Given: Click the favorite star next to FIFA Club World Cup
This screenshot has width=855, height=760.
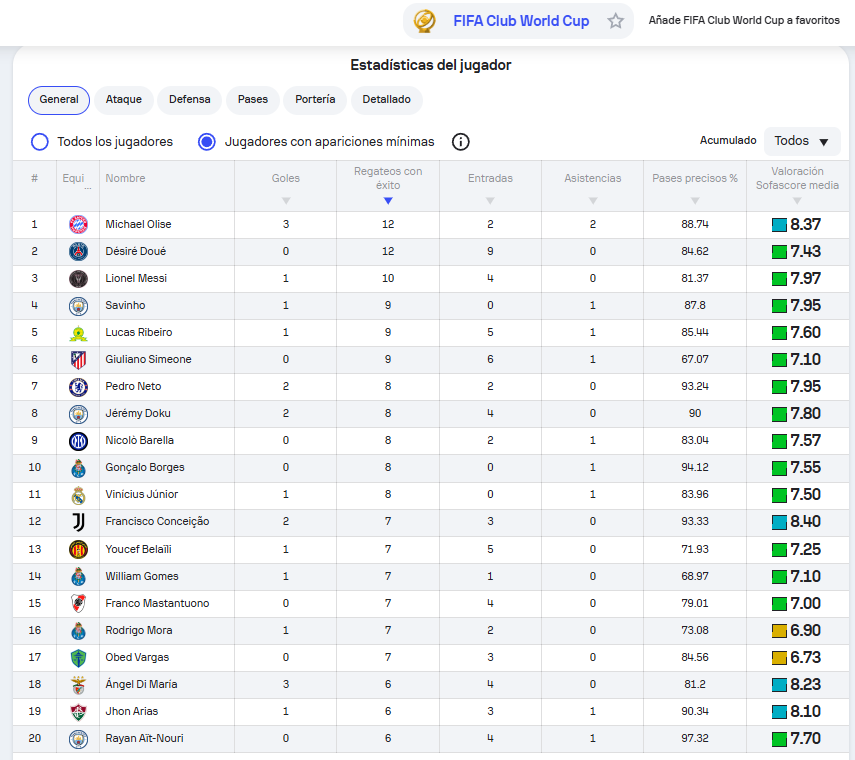Looking at the screenshot, I should tap(616, 21).
